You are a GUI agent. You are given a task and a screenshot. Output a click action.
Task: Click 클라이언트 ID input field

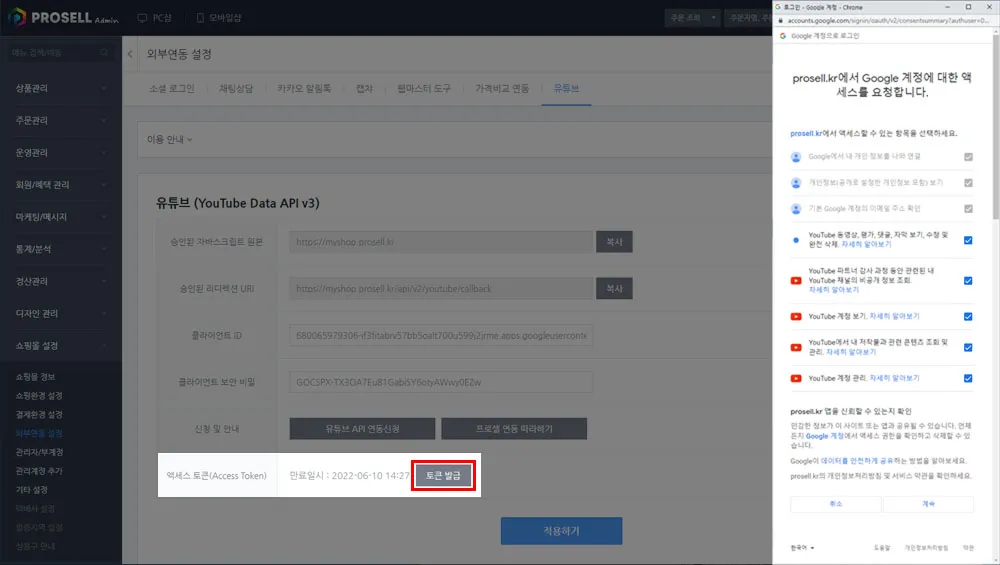441,335
